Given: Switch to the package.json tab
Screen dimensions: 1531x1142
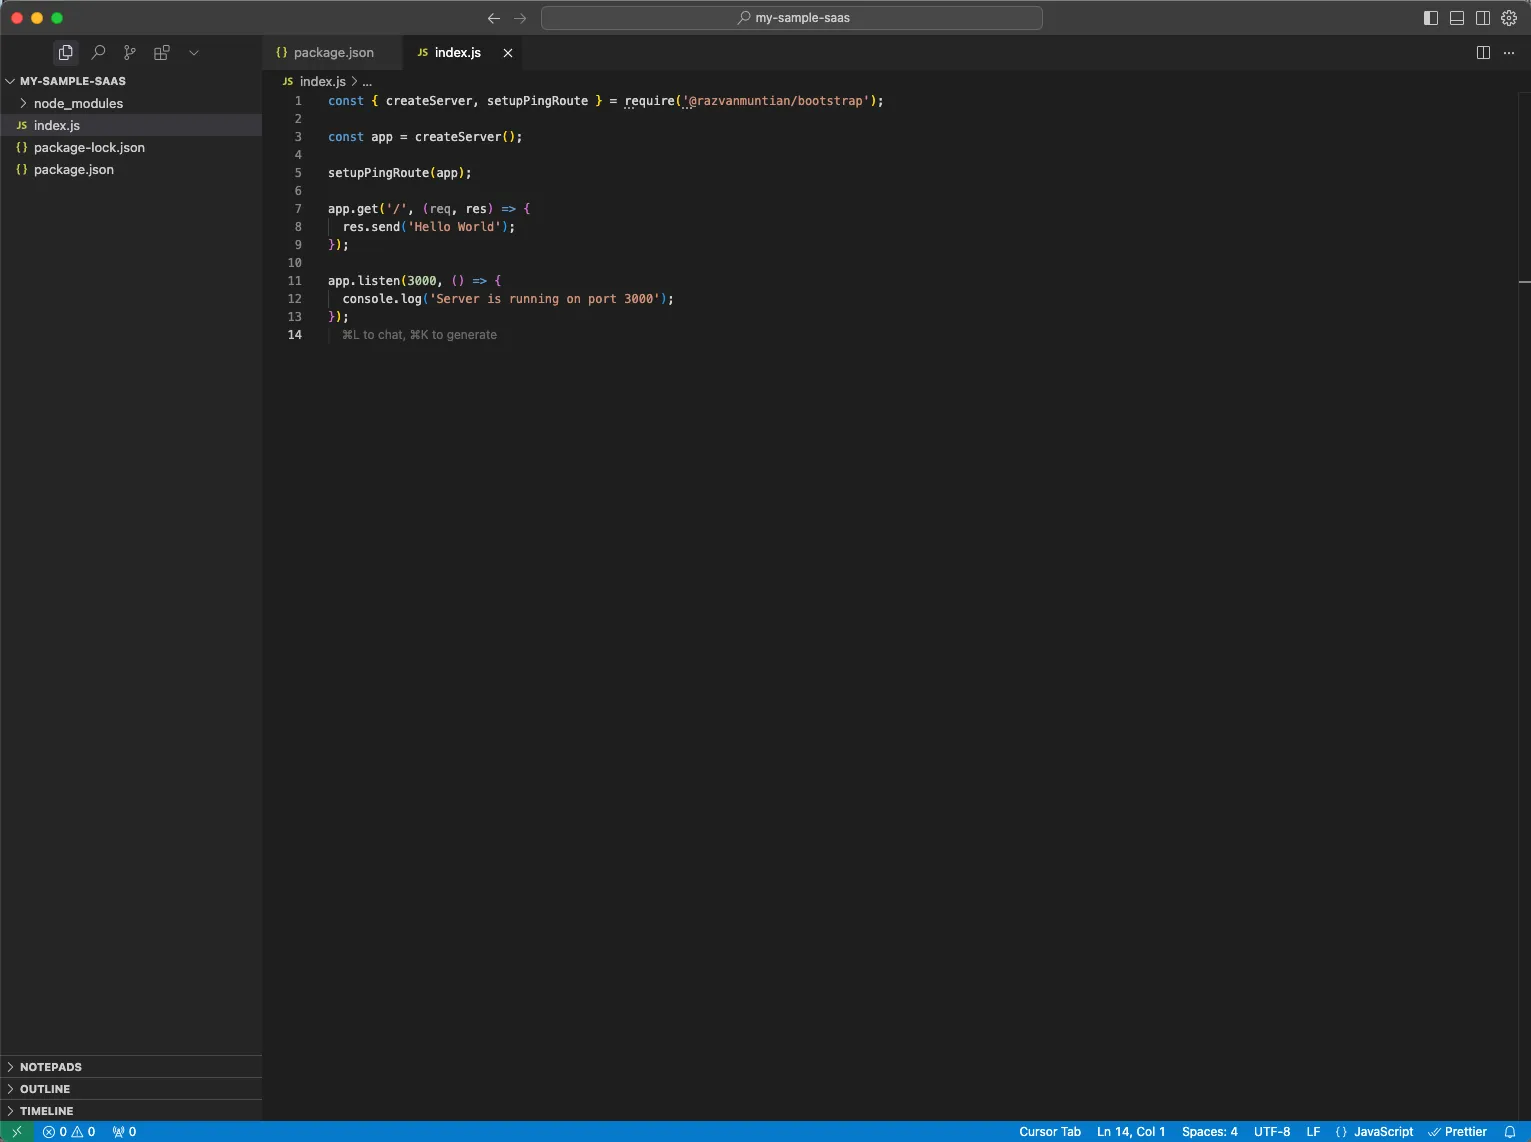Looking at the screenshot, I should click(x=333, y=52).
